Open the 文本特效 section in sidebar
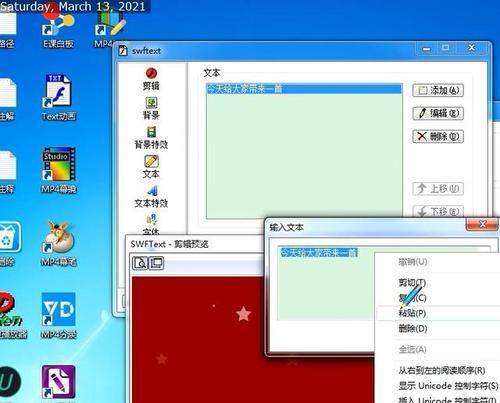 (151, 196)
